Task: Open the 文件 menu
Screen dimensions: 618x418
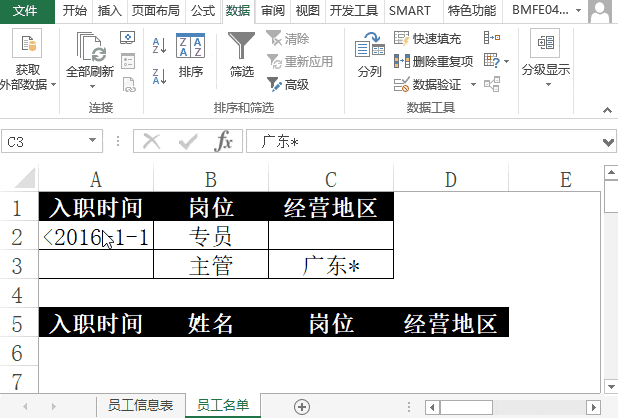Action: click(26, 11)
